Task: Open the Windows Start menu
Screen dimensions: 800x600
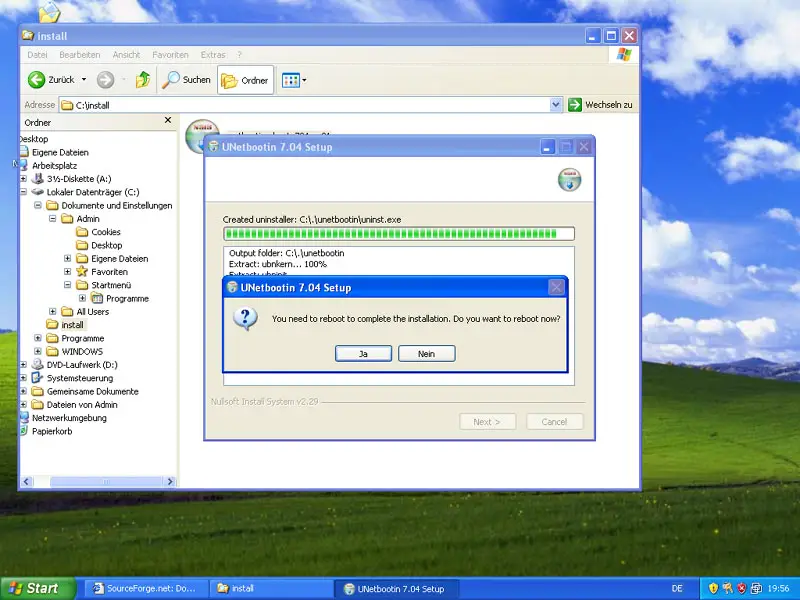Action: [x=37, y=588]
